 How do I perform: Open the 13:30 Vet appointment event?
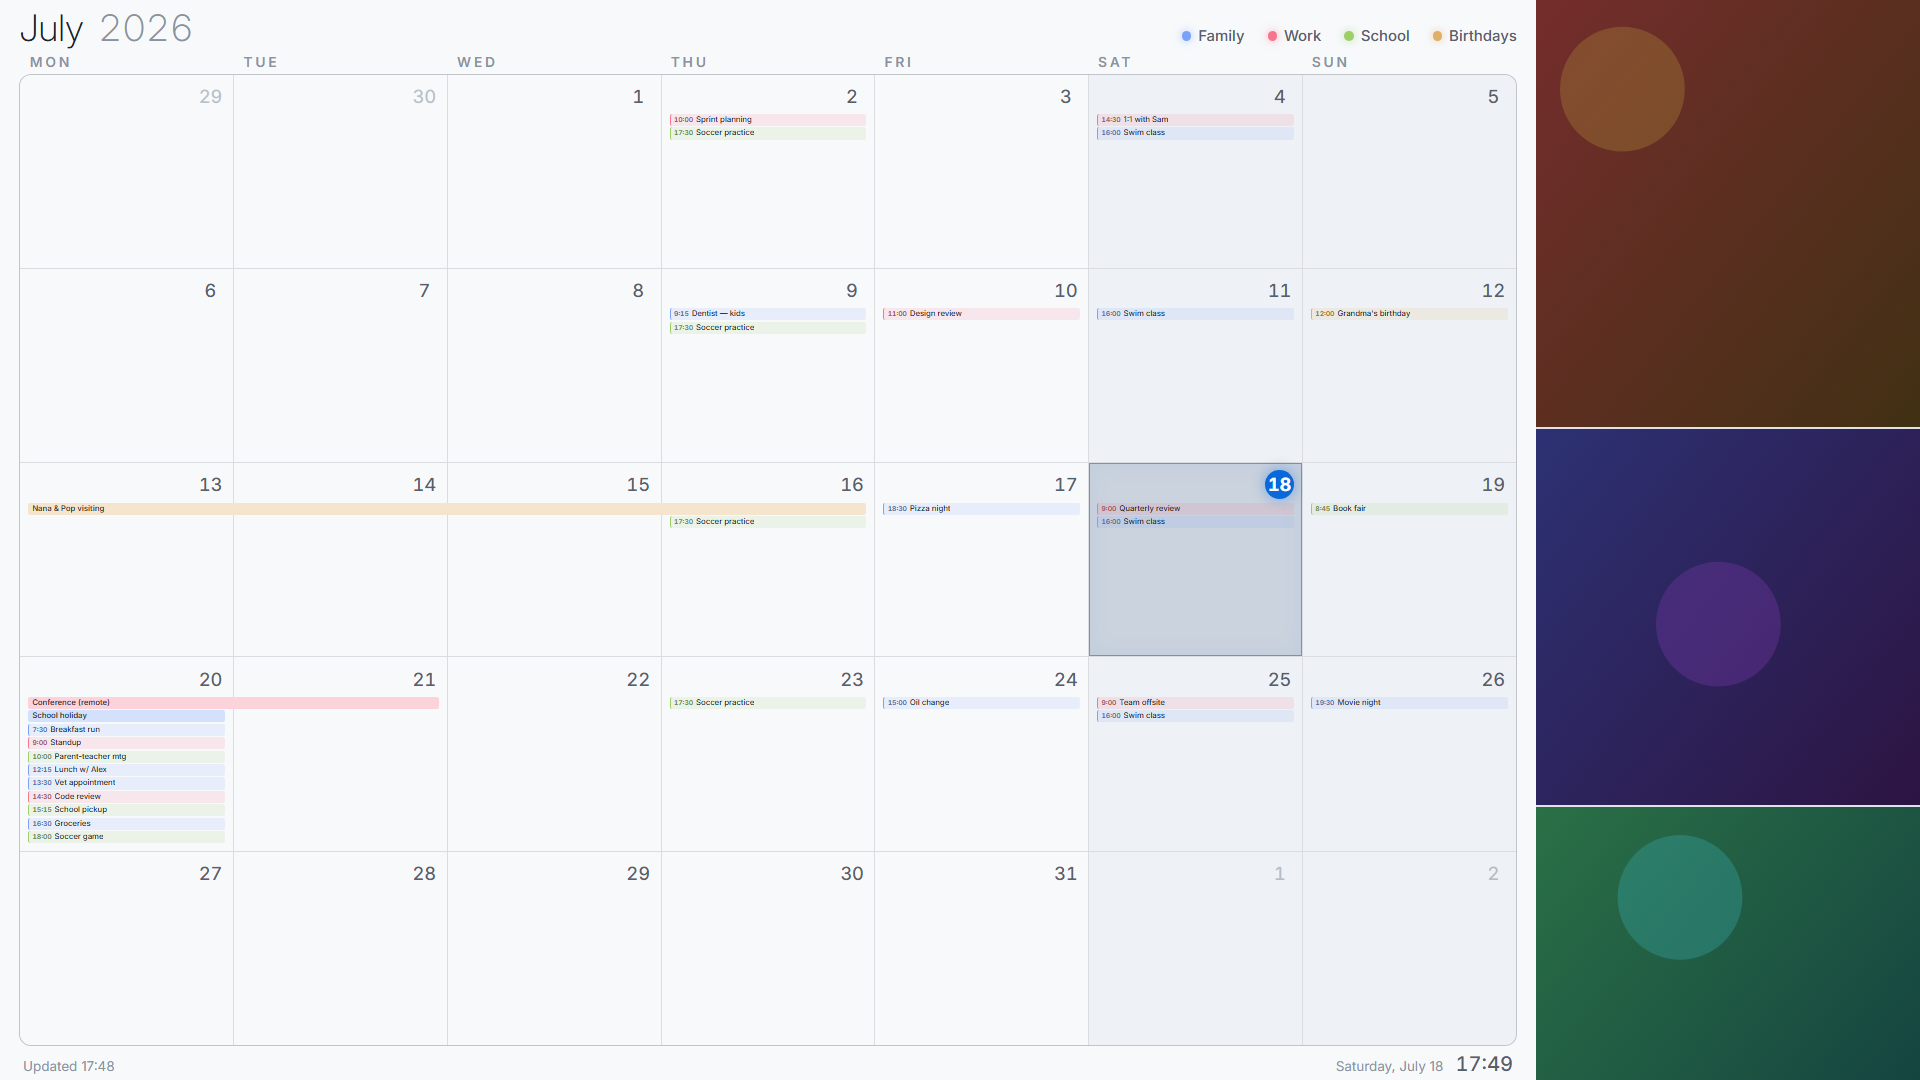(x=126, y=783)
